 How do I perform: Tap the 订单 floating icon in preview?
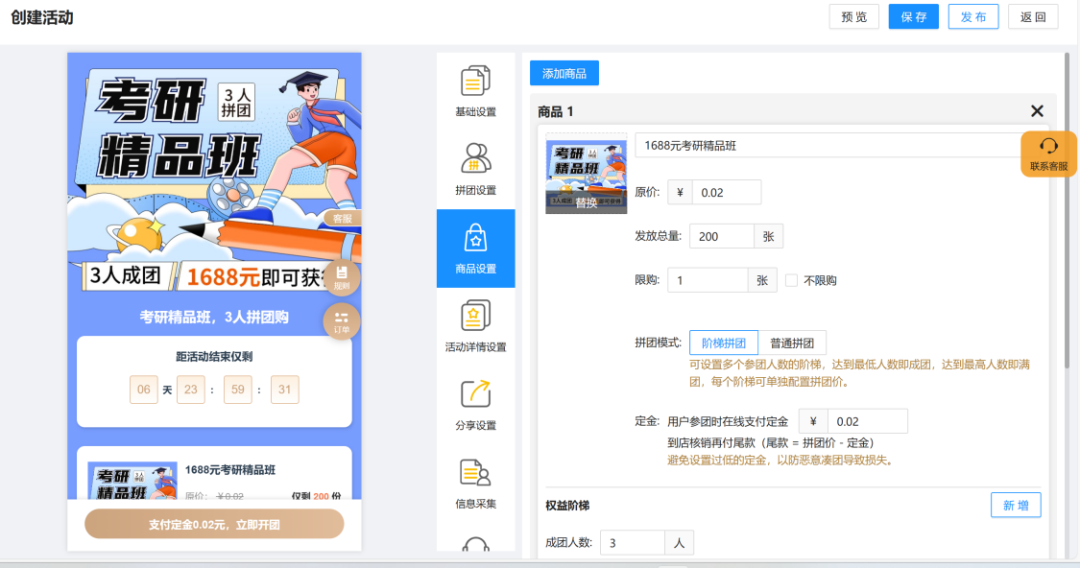pos(342,321)
